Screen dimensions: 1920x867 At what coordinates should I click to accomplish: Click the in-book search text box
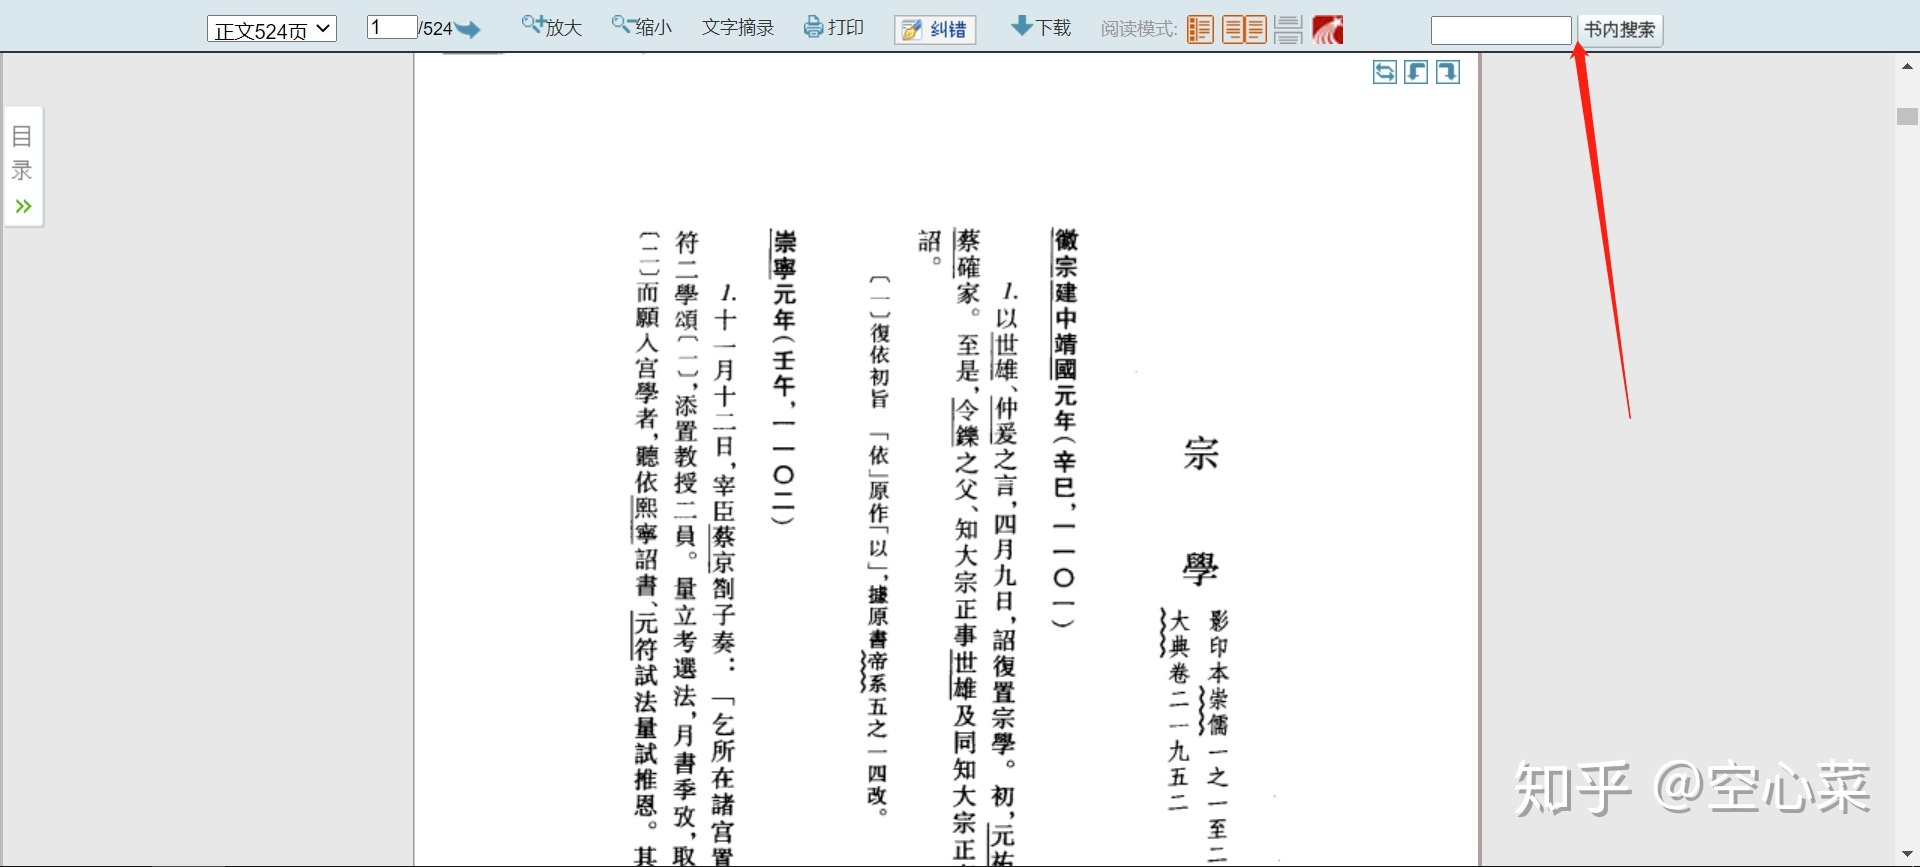(x=1500, y=30)
